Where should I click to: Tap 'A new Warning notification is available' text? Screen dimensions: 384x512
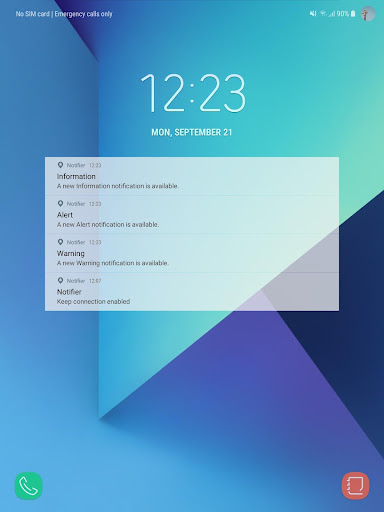(113, 263)
